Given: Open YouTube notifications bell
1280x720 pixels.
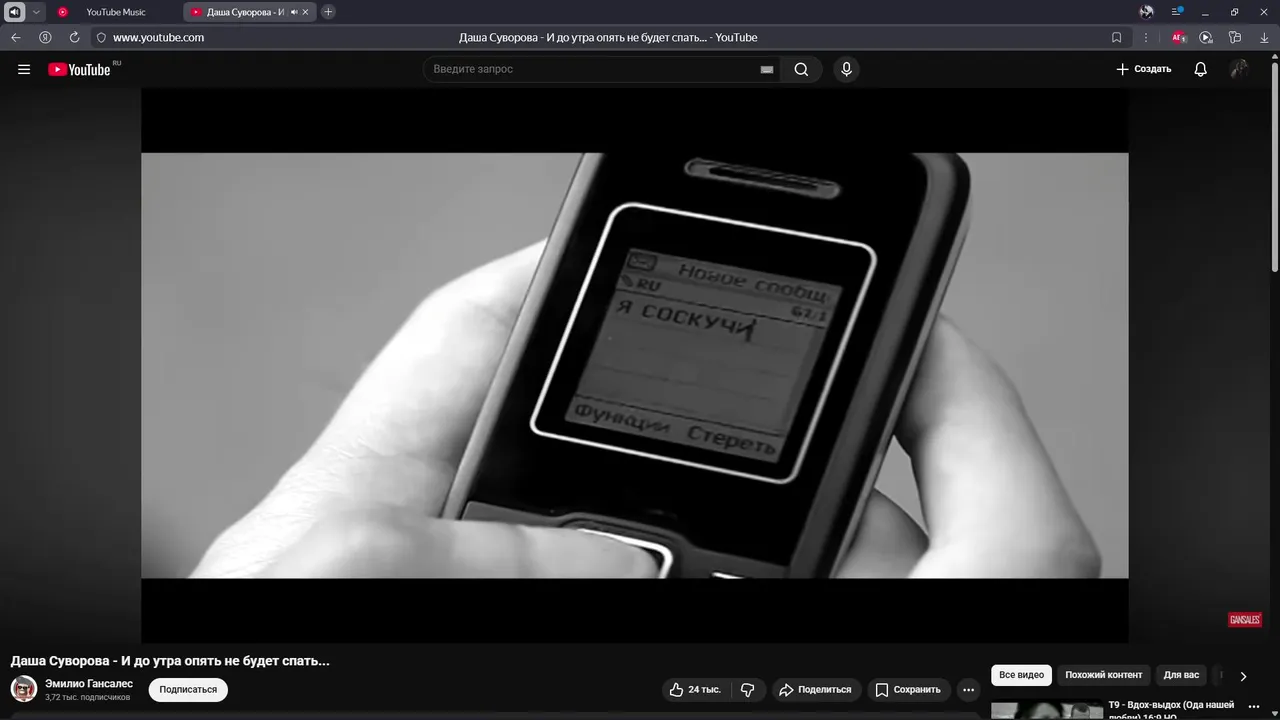Looking at the screenshot, I should [1201, 69].
